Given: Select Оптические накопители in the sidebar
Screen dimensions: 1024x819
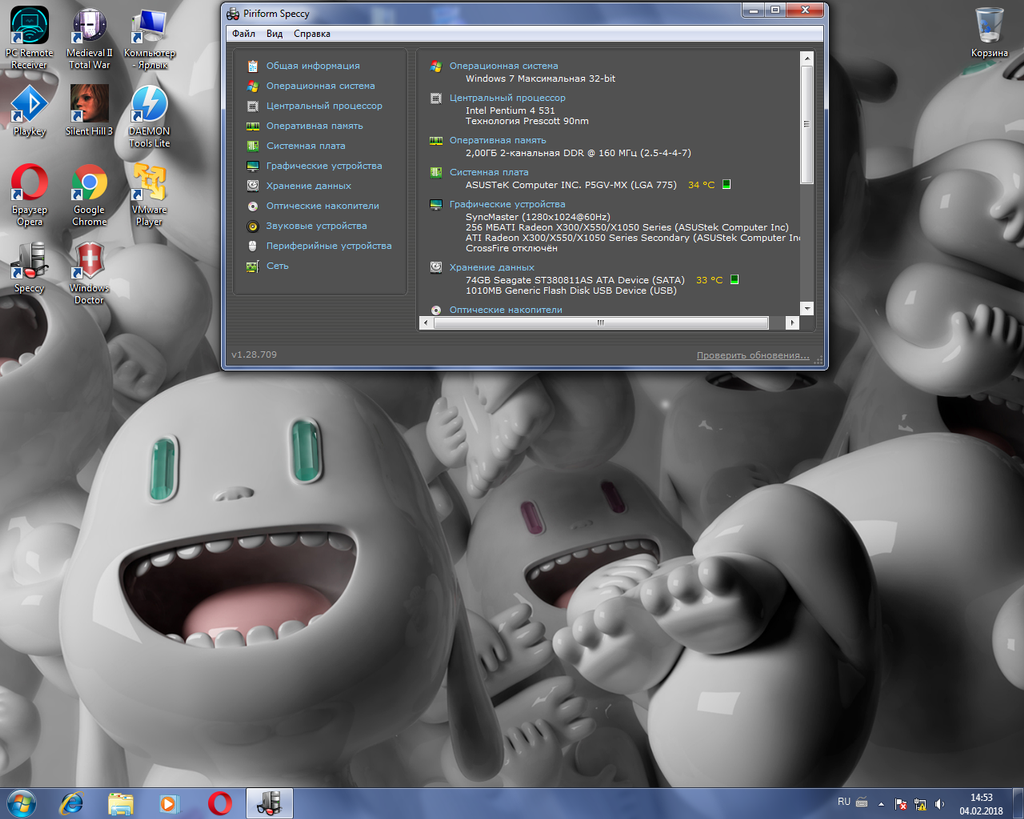Looking at the screenshot, I should pyautogui.click(x=322, y=206).
